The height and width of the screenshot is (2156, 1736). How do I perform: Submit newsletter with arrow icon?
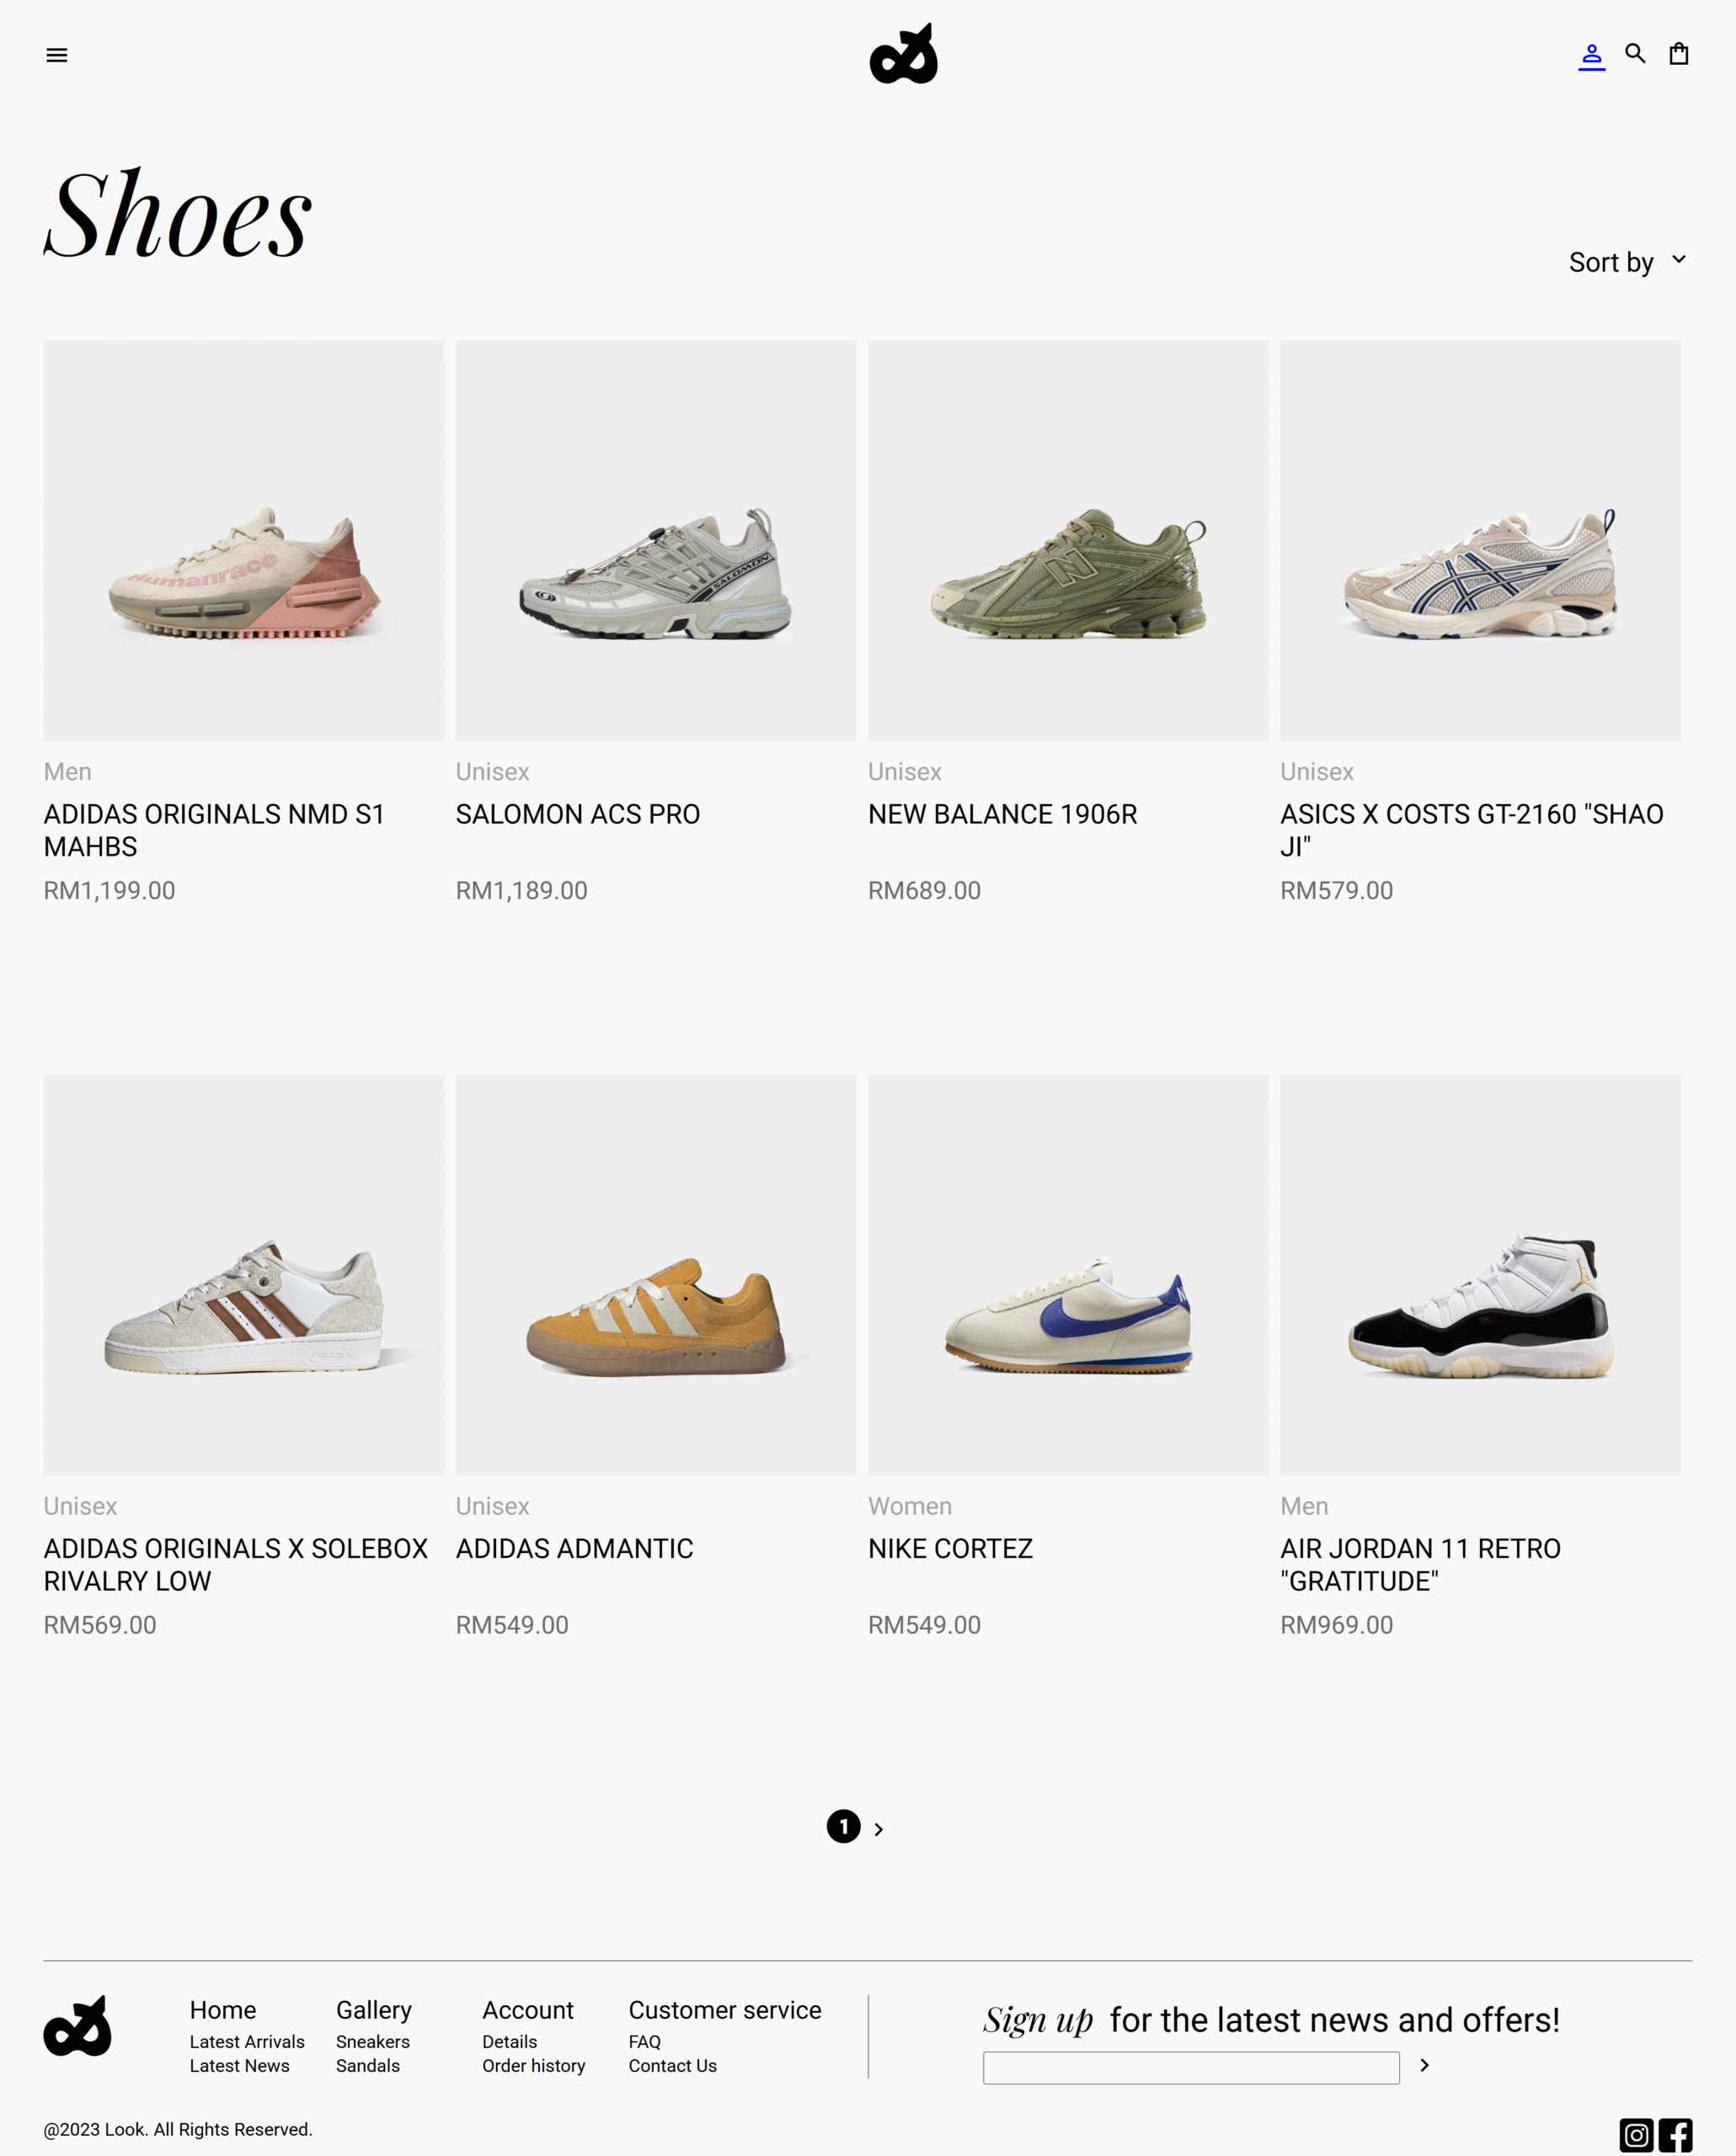(x=1424, y=2065)
